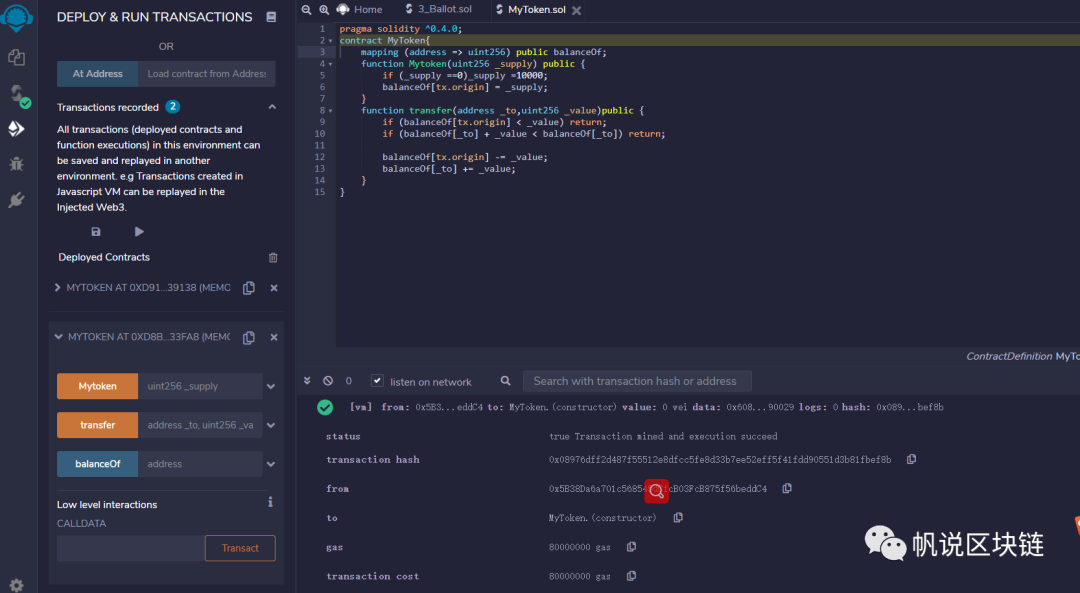This screenshot has width=1080, height=593.
Task: Open the File explorers sidebar icon
Action: (17, 57)
